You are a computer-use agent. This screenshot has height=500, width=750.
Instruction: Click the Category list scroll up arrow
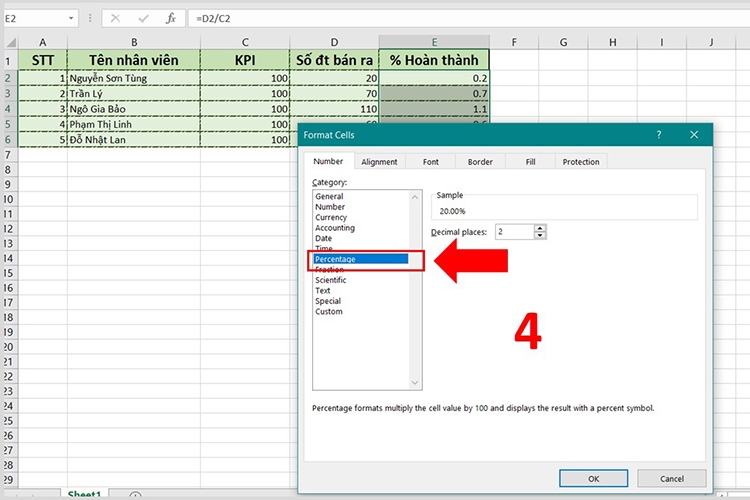pos(415,197)
